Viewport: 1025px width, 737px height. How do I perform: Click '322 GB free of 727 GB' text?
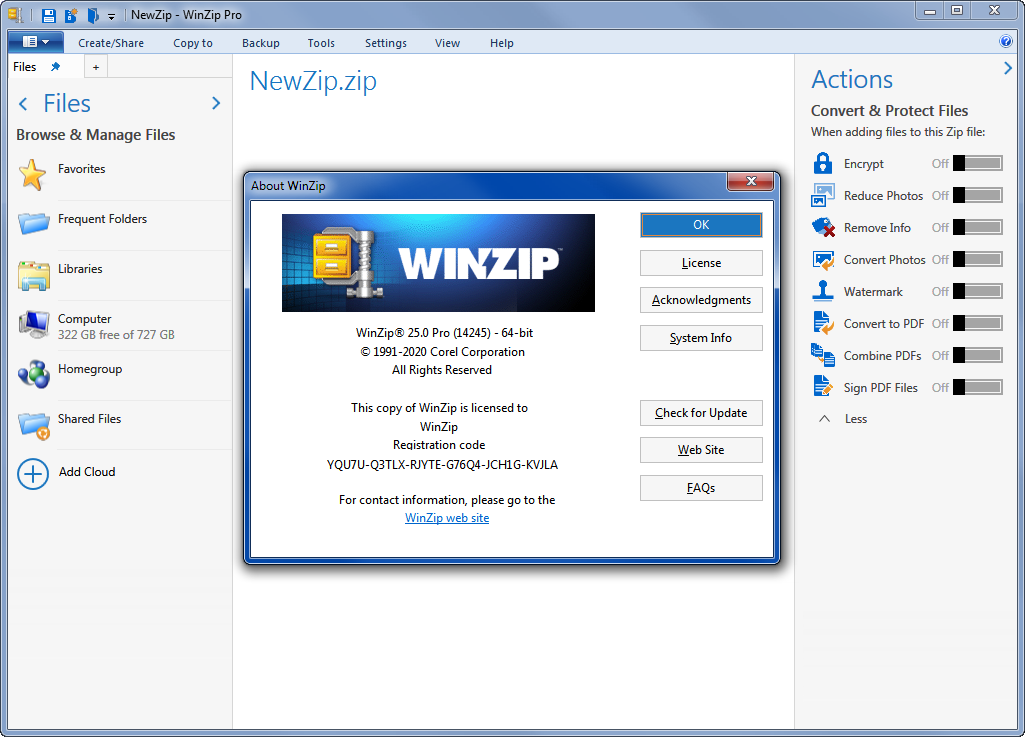coord(116,335)
